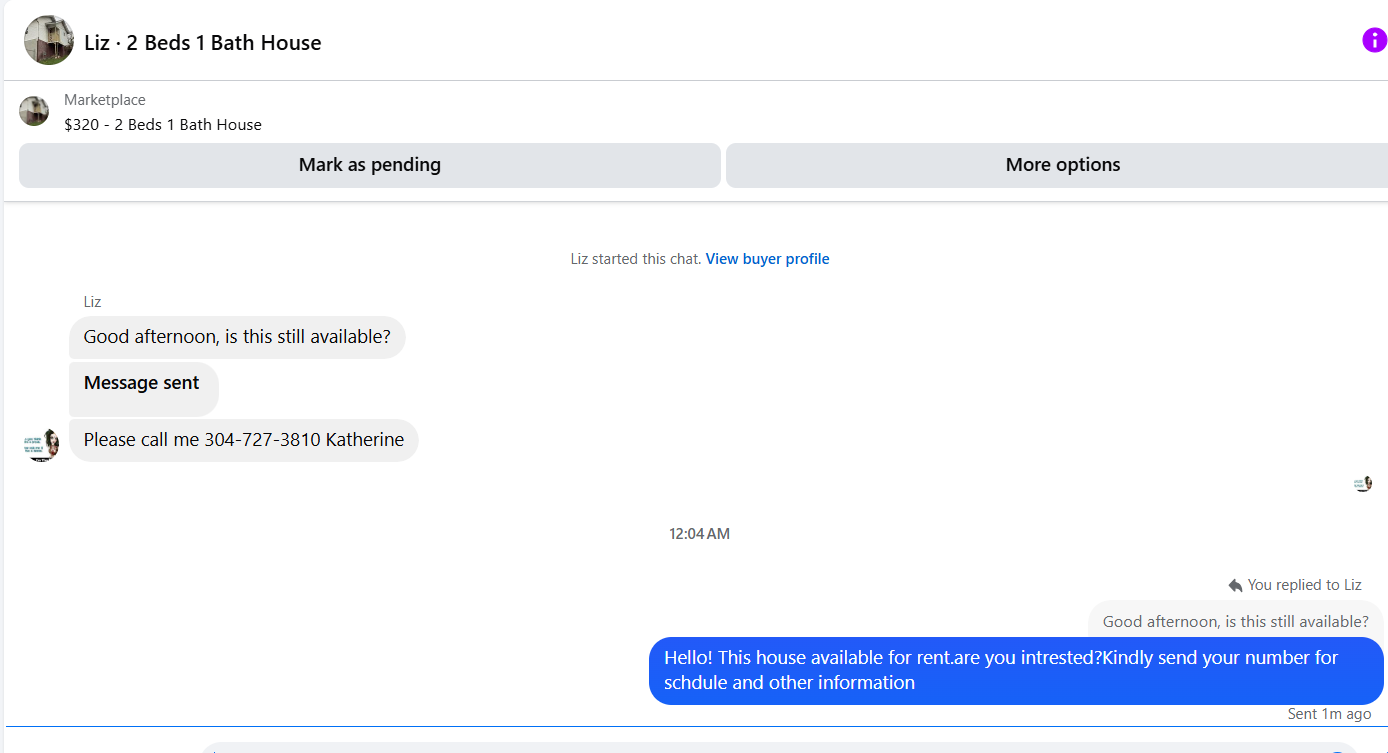Select the message with phone number 304-727-3810
This screenshot has height=753, width=1388.
244,440
